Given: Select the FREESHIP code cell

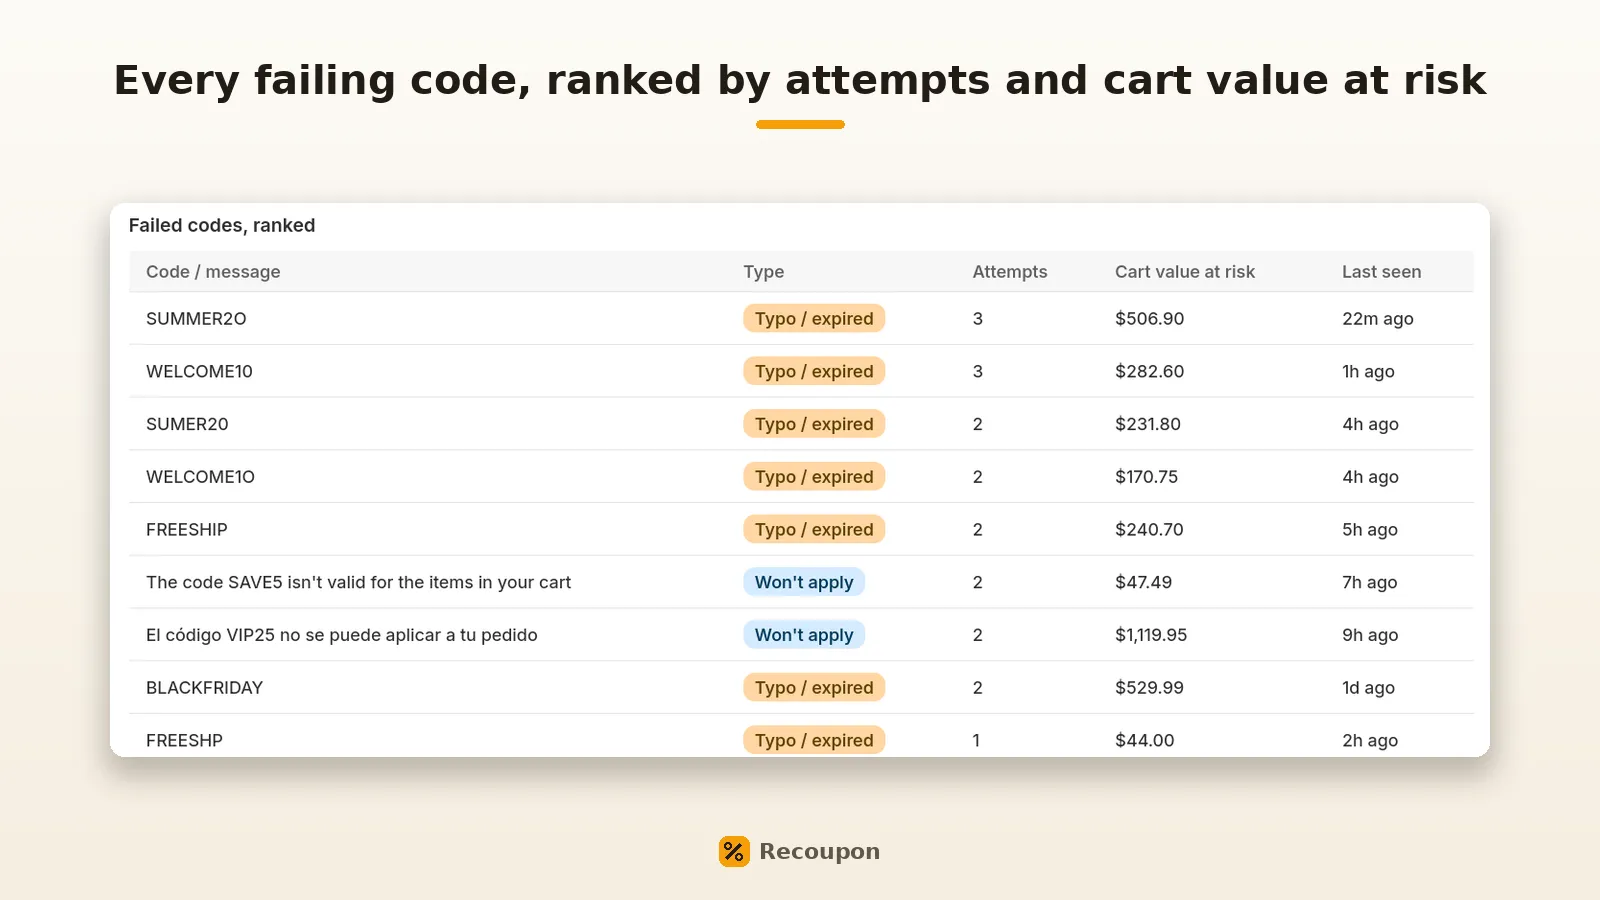Looking at the screenshot, I should coord(187,530).
